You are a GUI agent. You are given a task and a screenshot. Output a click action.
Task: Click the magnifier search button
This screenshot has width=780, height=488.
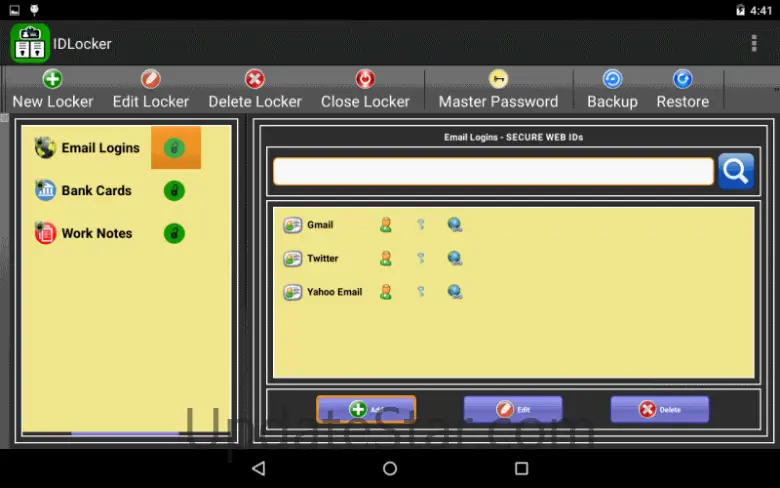(736, 171)
